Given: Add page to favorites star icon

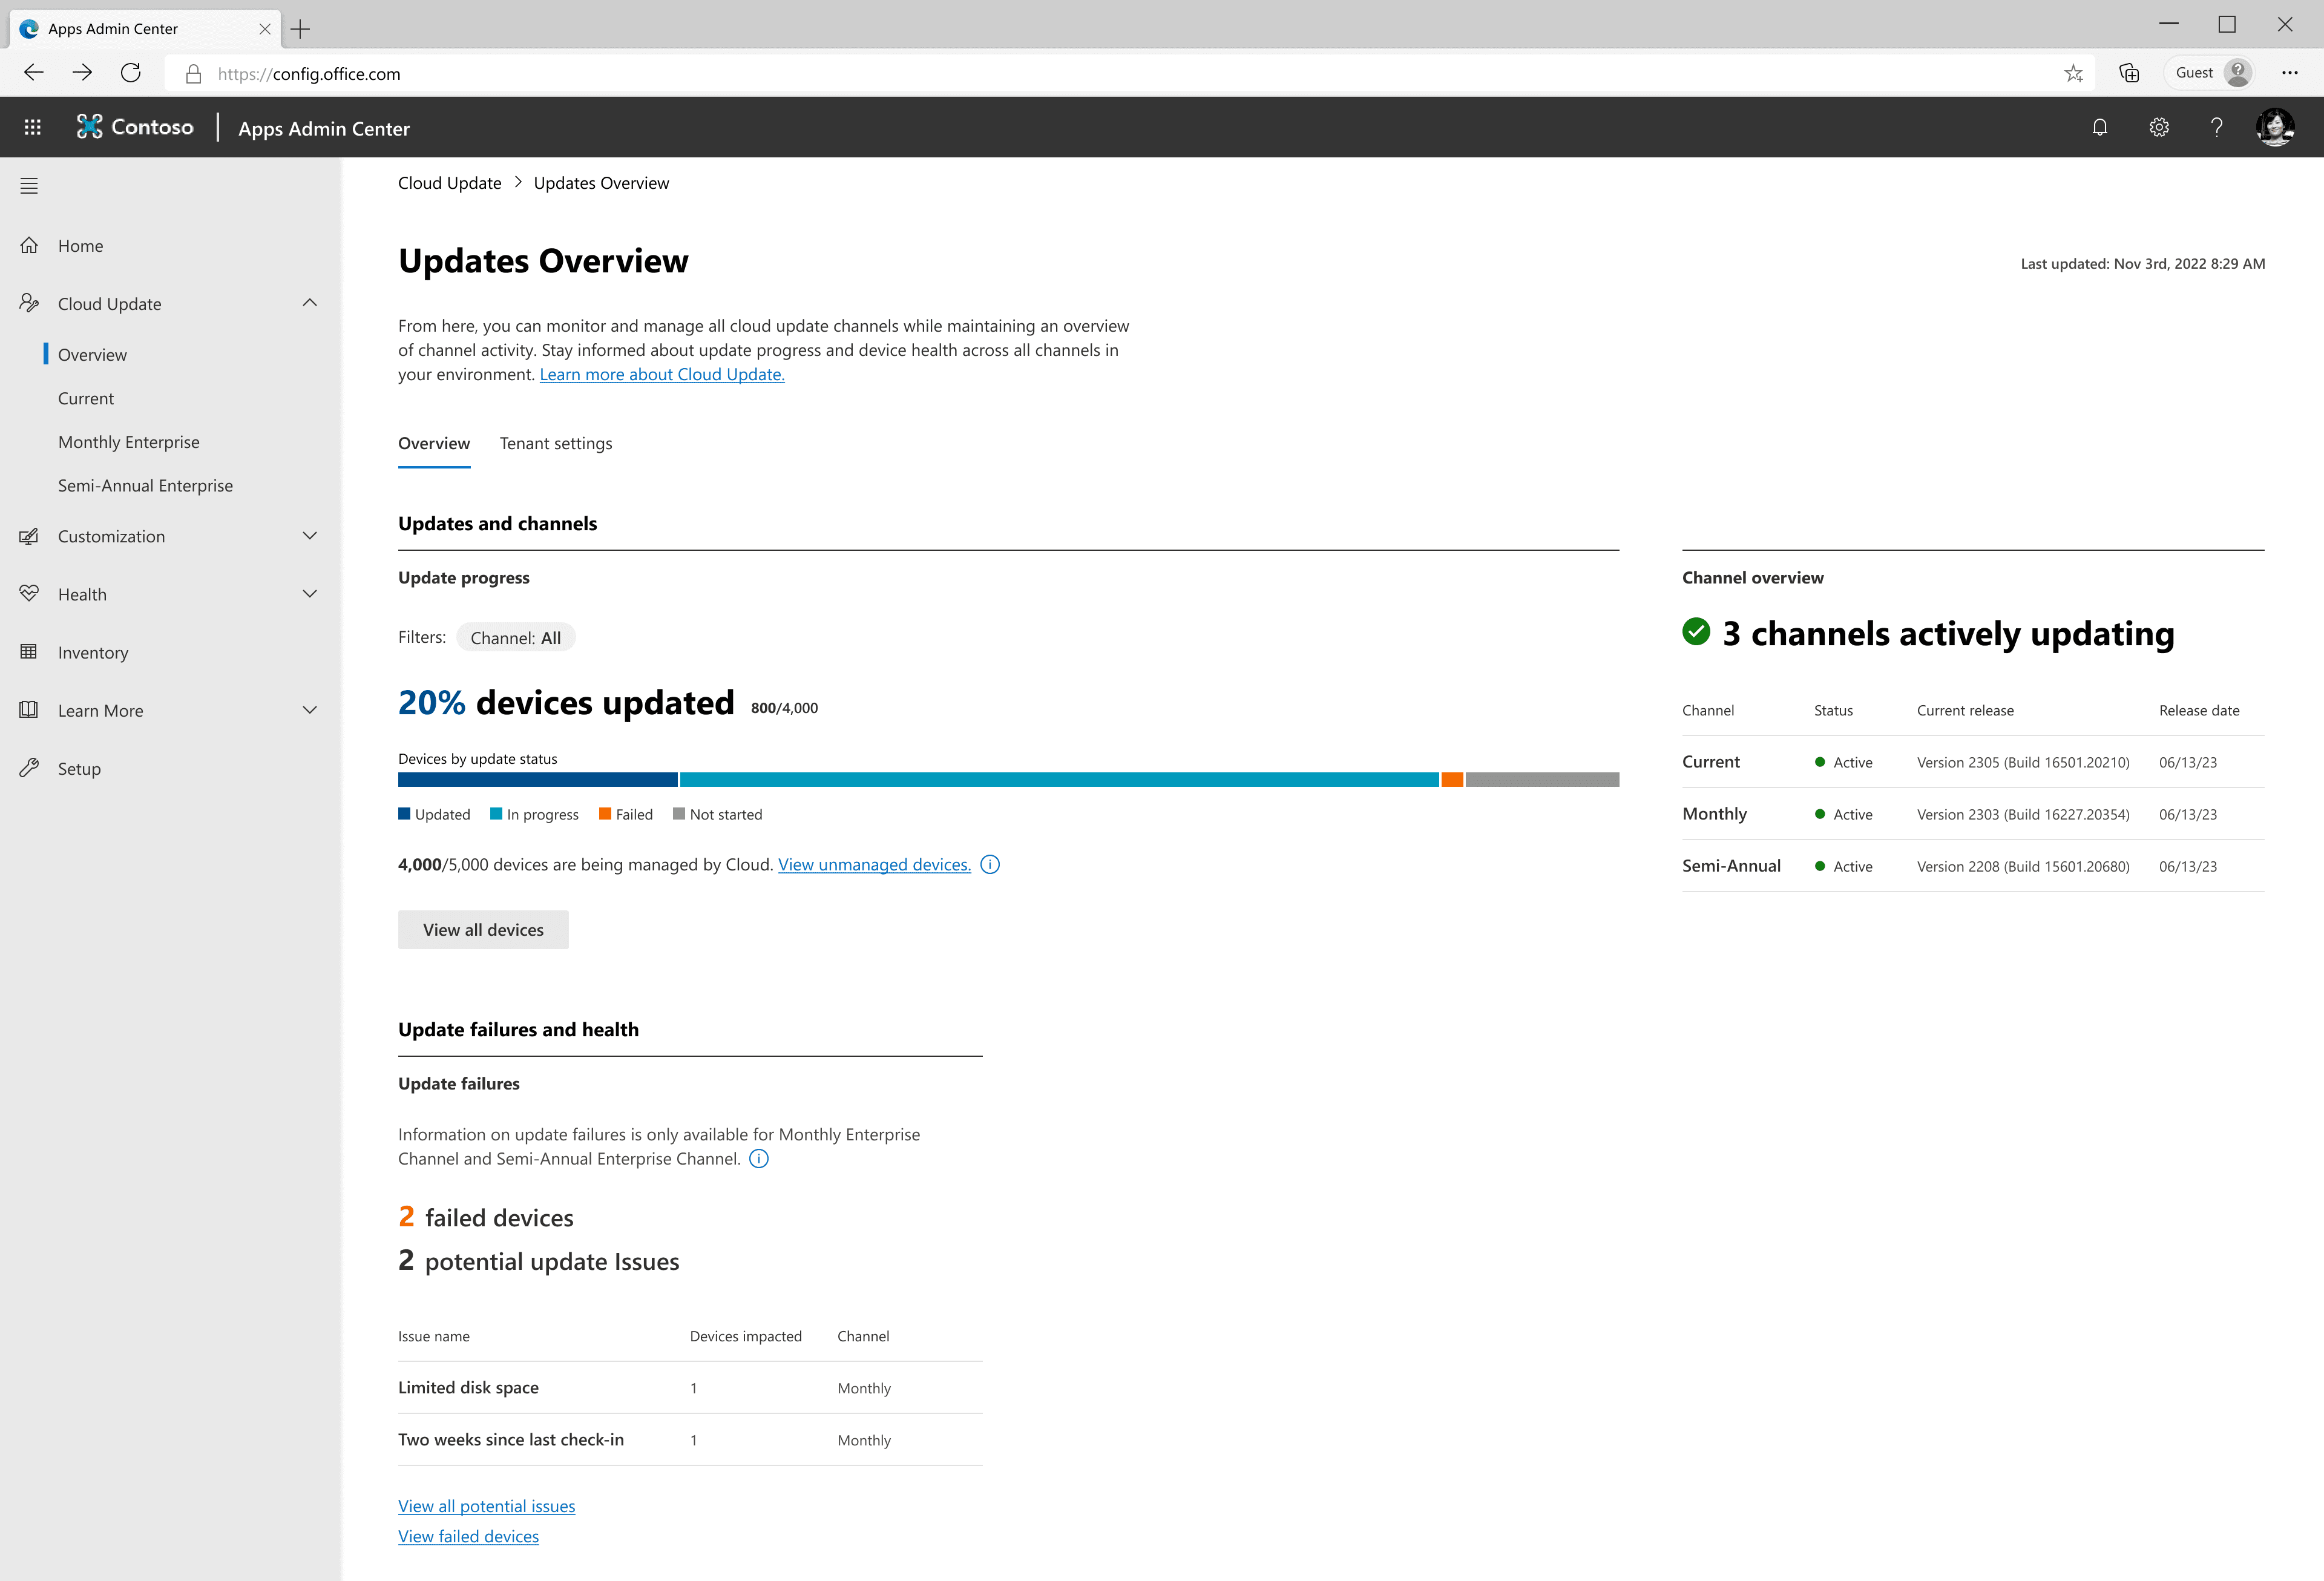Looking at the screenshot, I should pos(2073,73).
